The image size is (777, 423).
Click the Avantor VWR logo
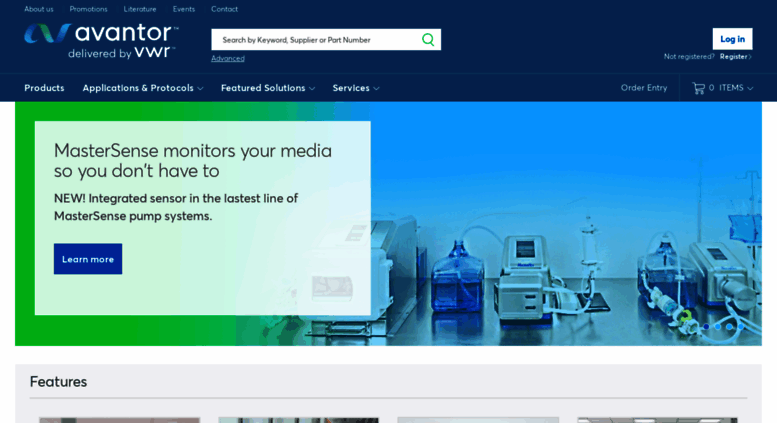(x=100, y=40)
